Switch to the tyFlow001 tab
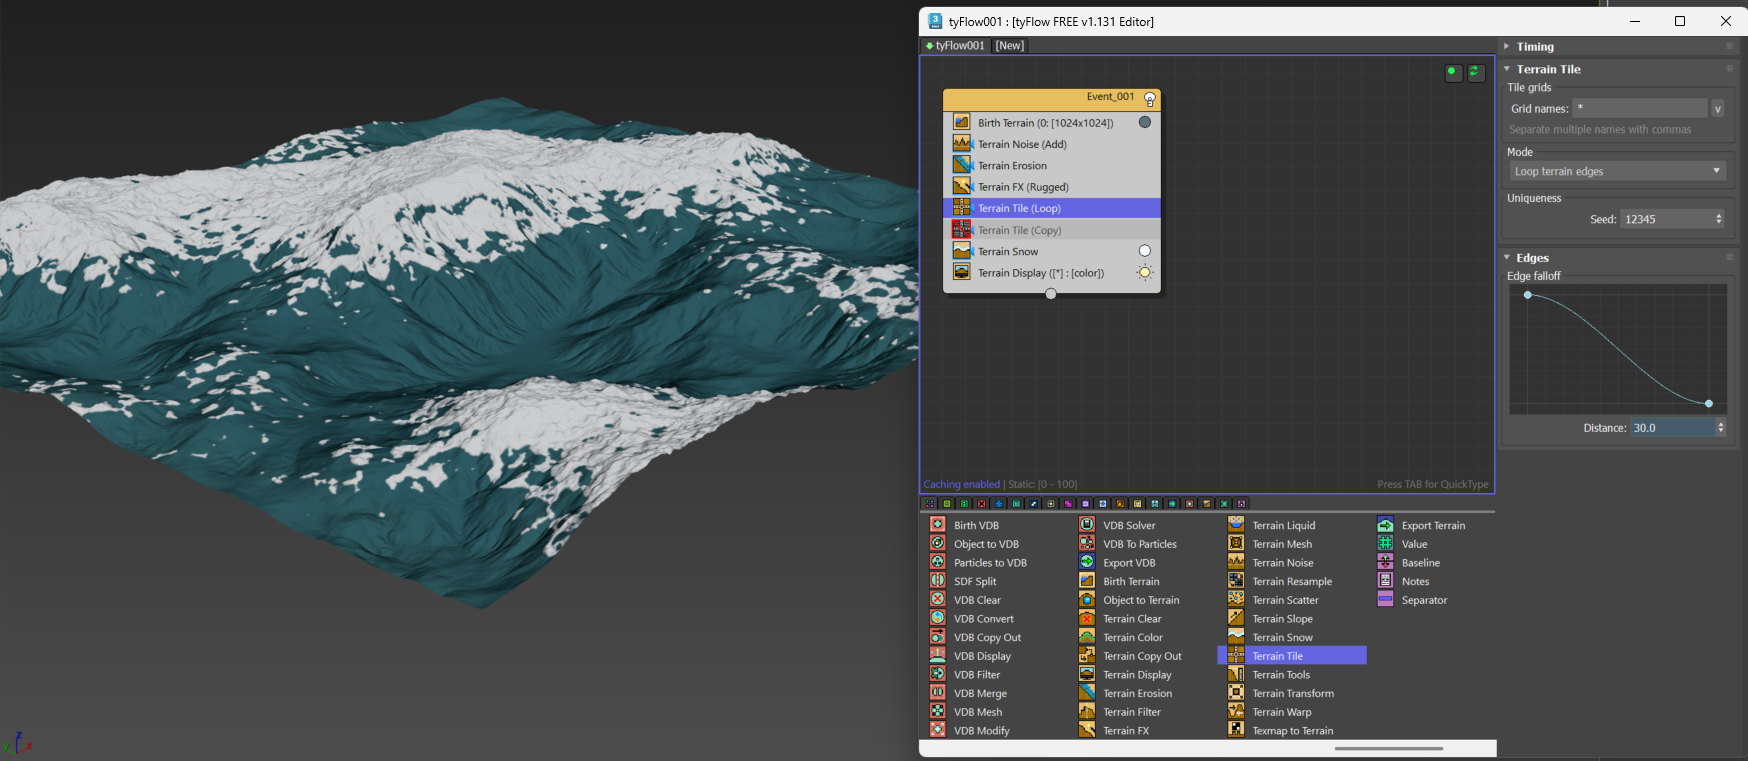This screenshot has width=1748, height=761. click(x=956, y=46)
